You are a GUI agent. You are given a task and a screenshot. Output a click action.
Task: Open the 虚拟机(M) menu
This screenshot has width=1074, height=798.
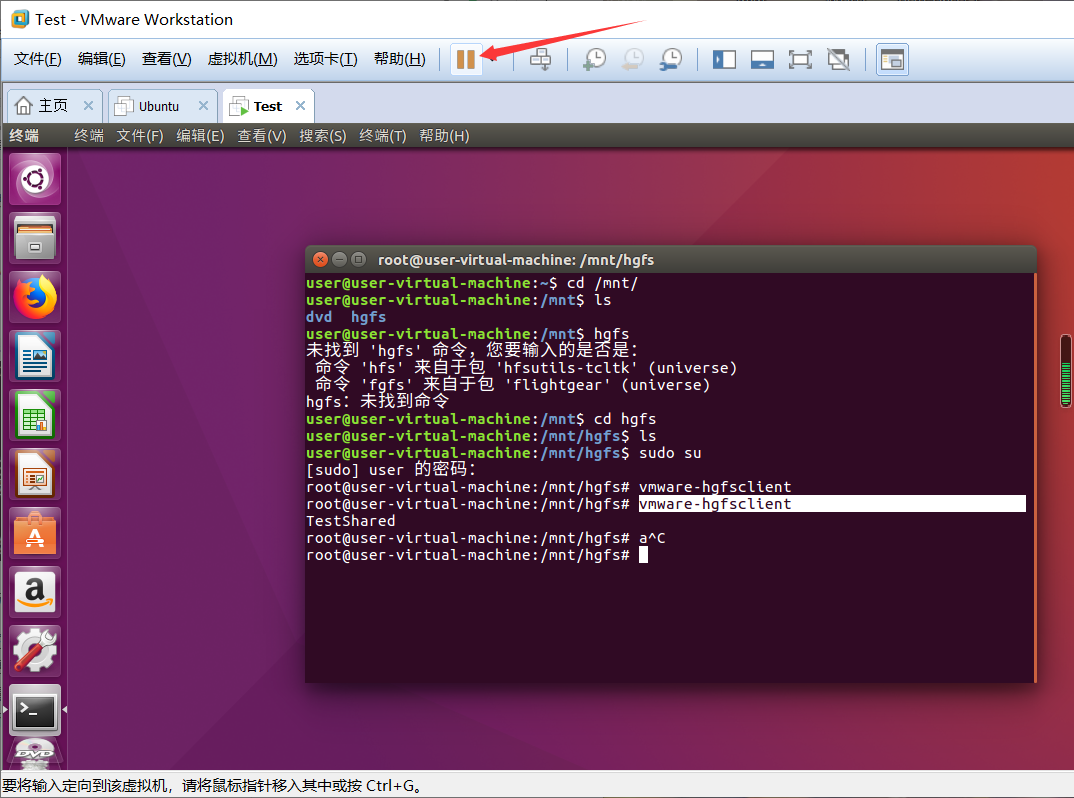[x=242, y=59]
